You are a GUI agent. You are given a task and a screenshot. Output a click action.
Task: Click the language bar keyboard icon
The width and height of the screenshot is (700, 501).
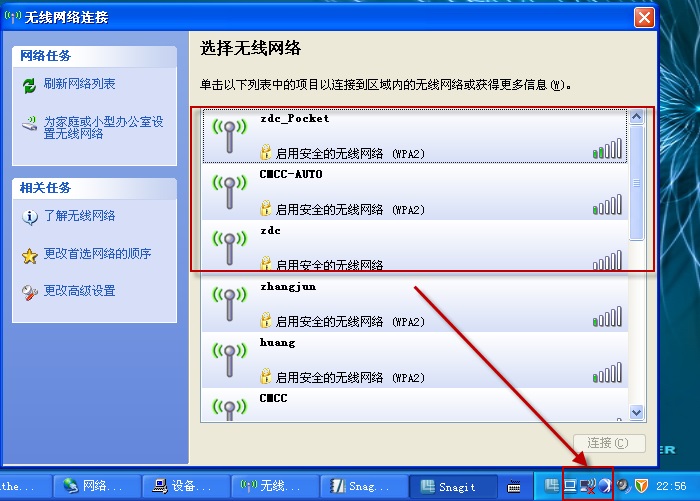[514, 487]
